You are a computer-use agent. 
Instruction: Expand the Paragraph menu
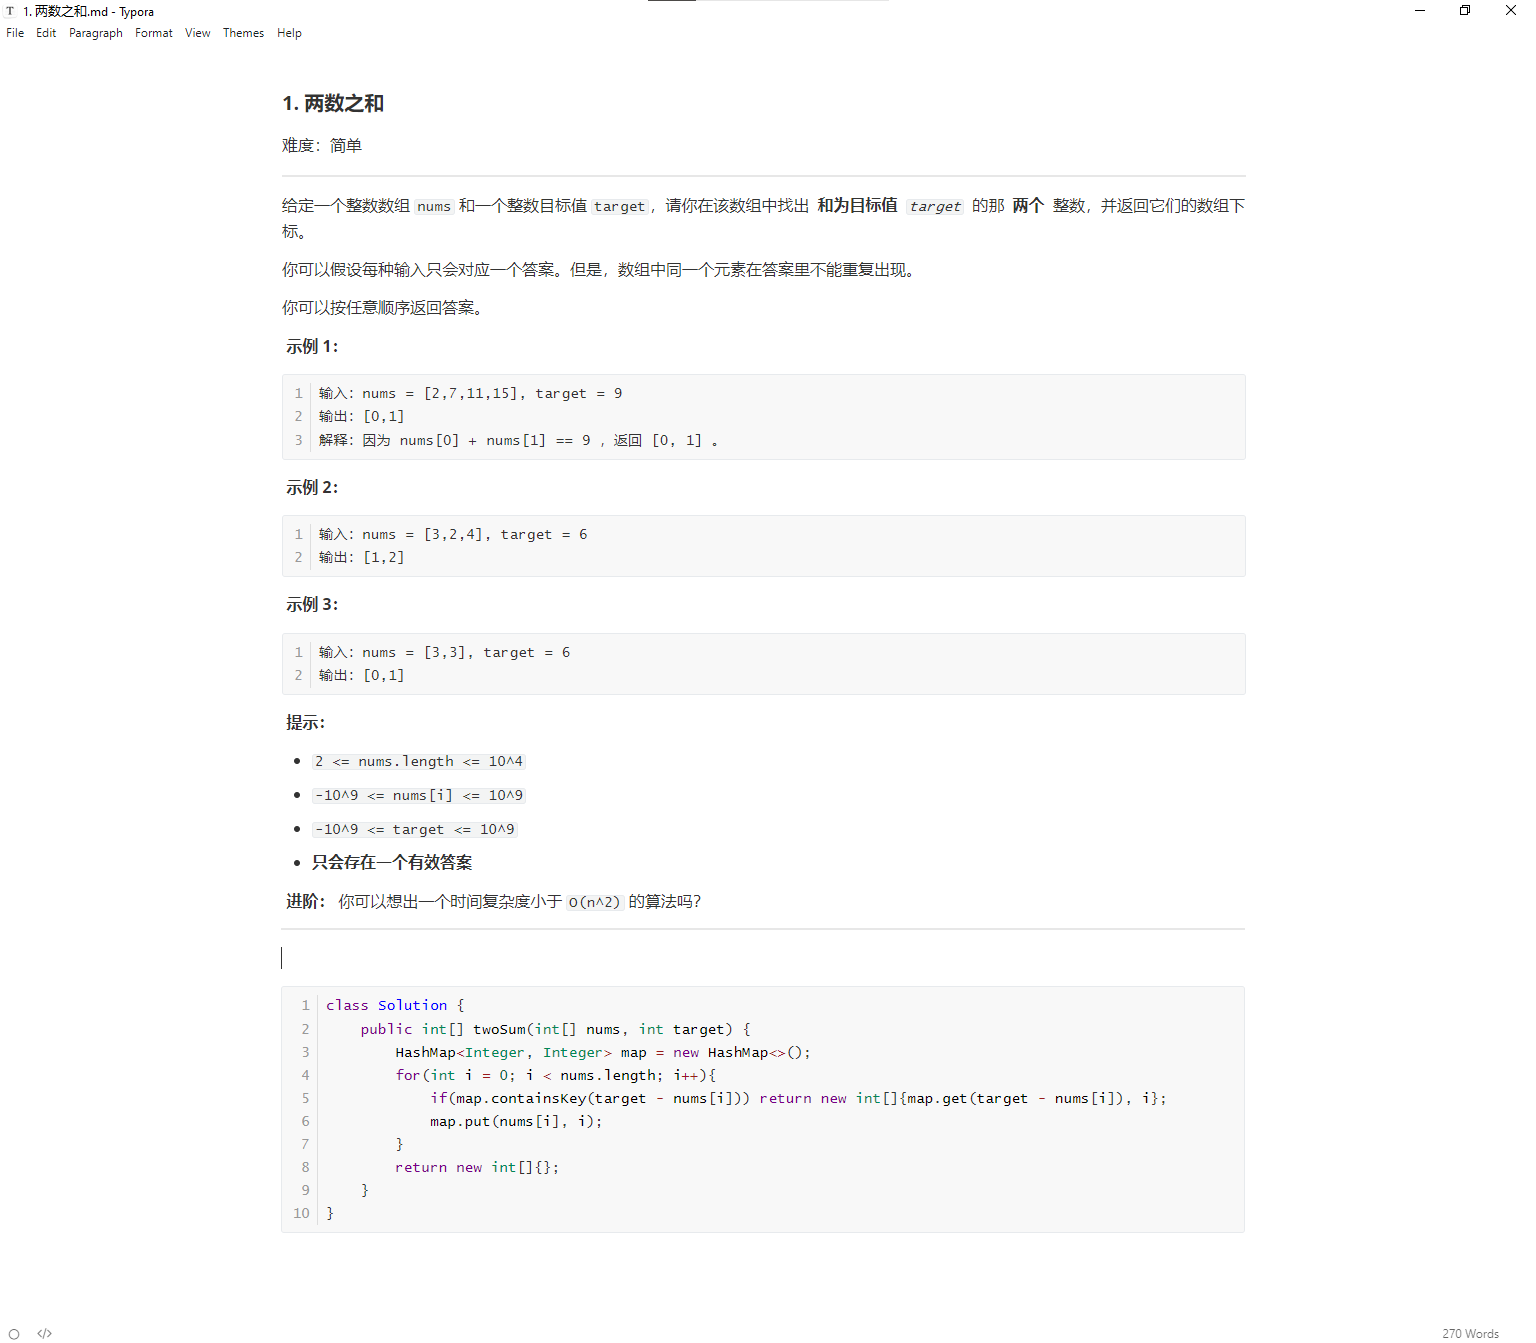point(96,33)
